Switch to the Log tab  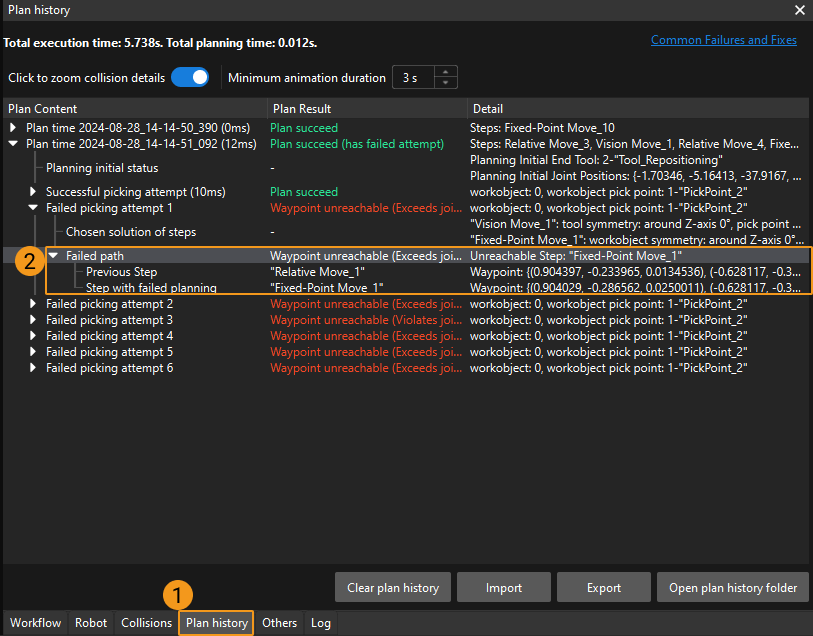tap(320, 623)
